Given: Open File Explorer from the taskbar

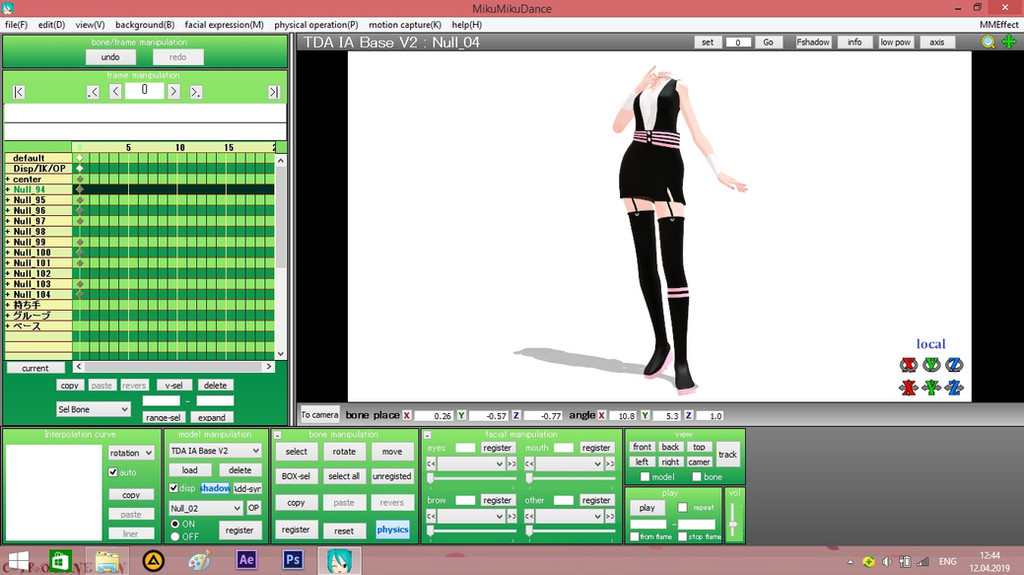Looking at the screenshot, I should click(107, 561).
